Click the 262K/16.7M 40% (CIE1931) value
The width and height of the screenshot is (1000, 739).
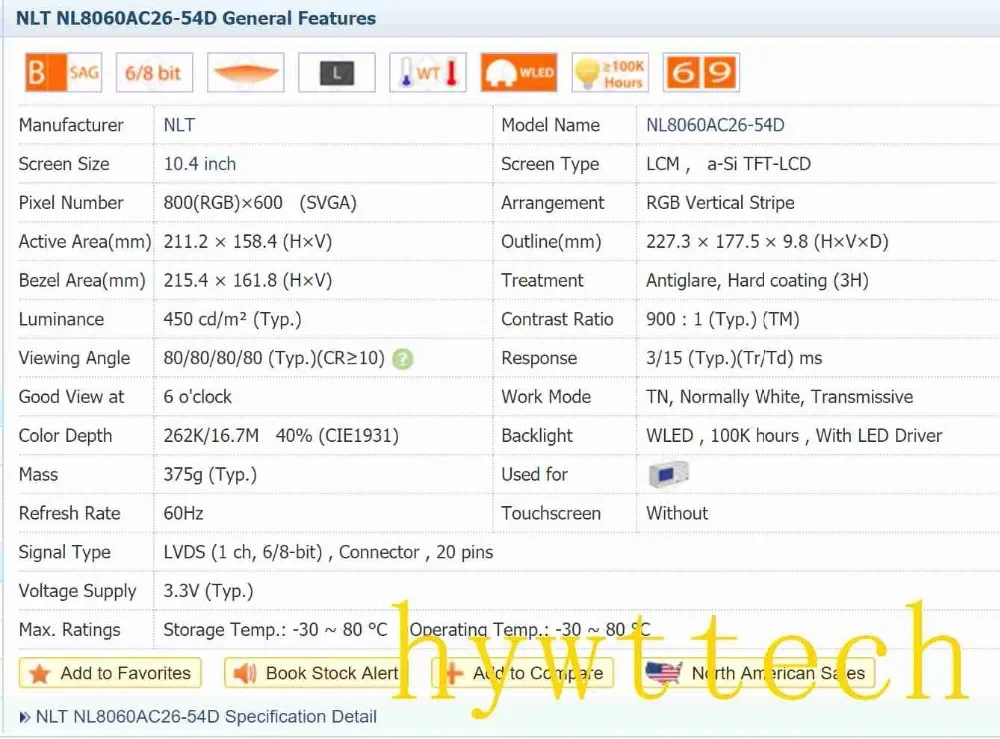[281, 436]
